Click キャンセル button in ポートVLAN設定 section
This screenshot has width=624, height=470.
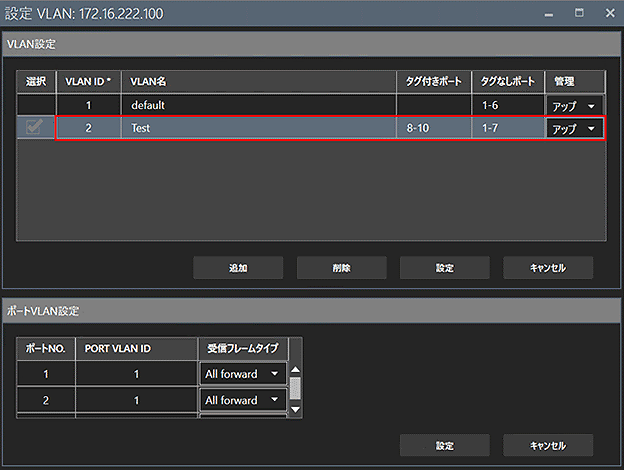(x=548, y=445)
